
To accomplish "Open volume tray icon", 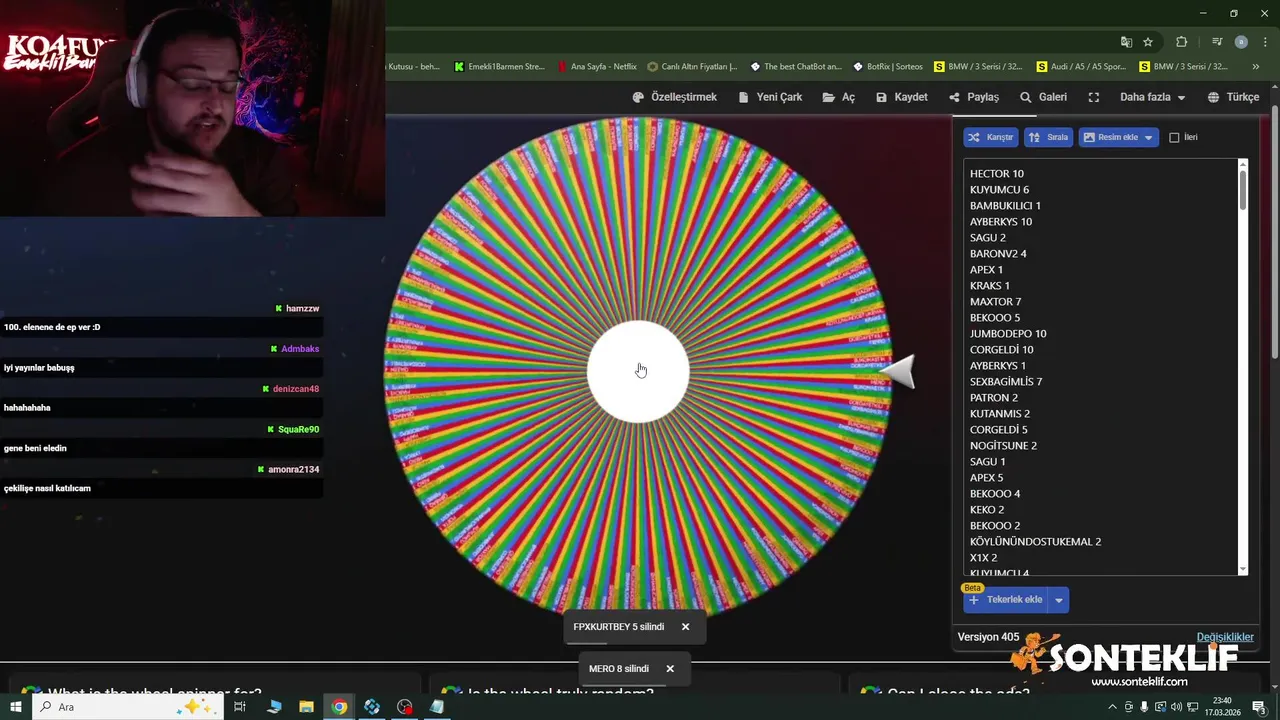I will 1177,707.
